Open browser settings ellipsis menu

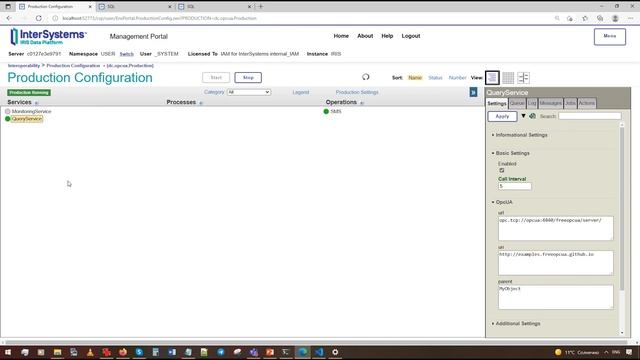pyautogui.click(x=631, y=18)
